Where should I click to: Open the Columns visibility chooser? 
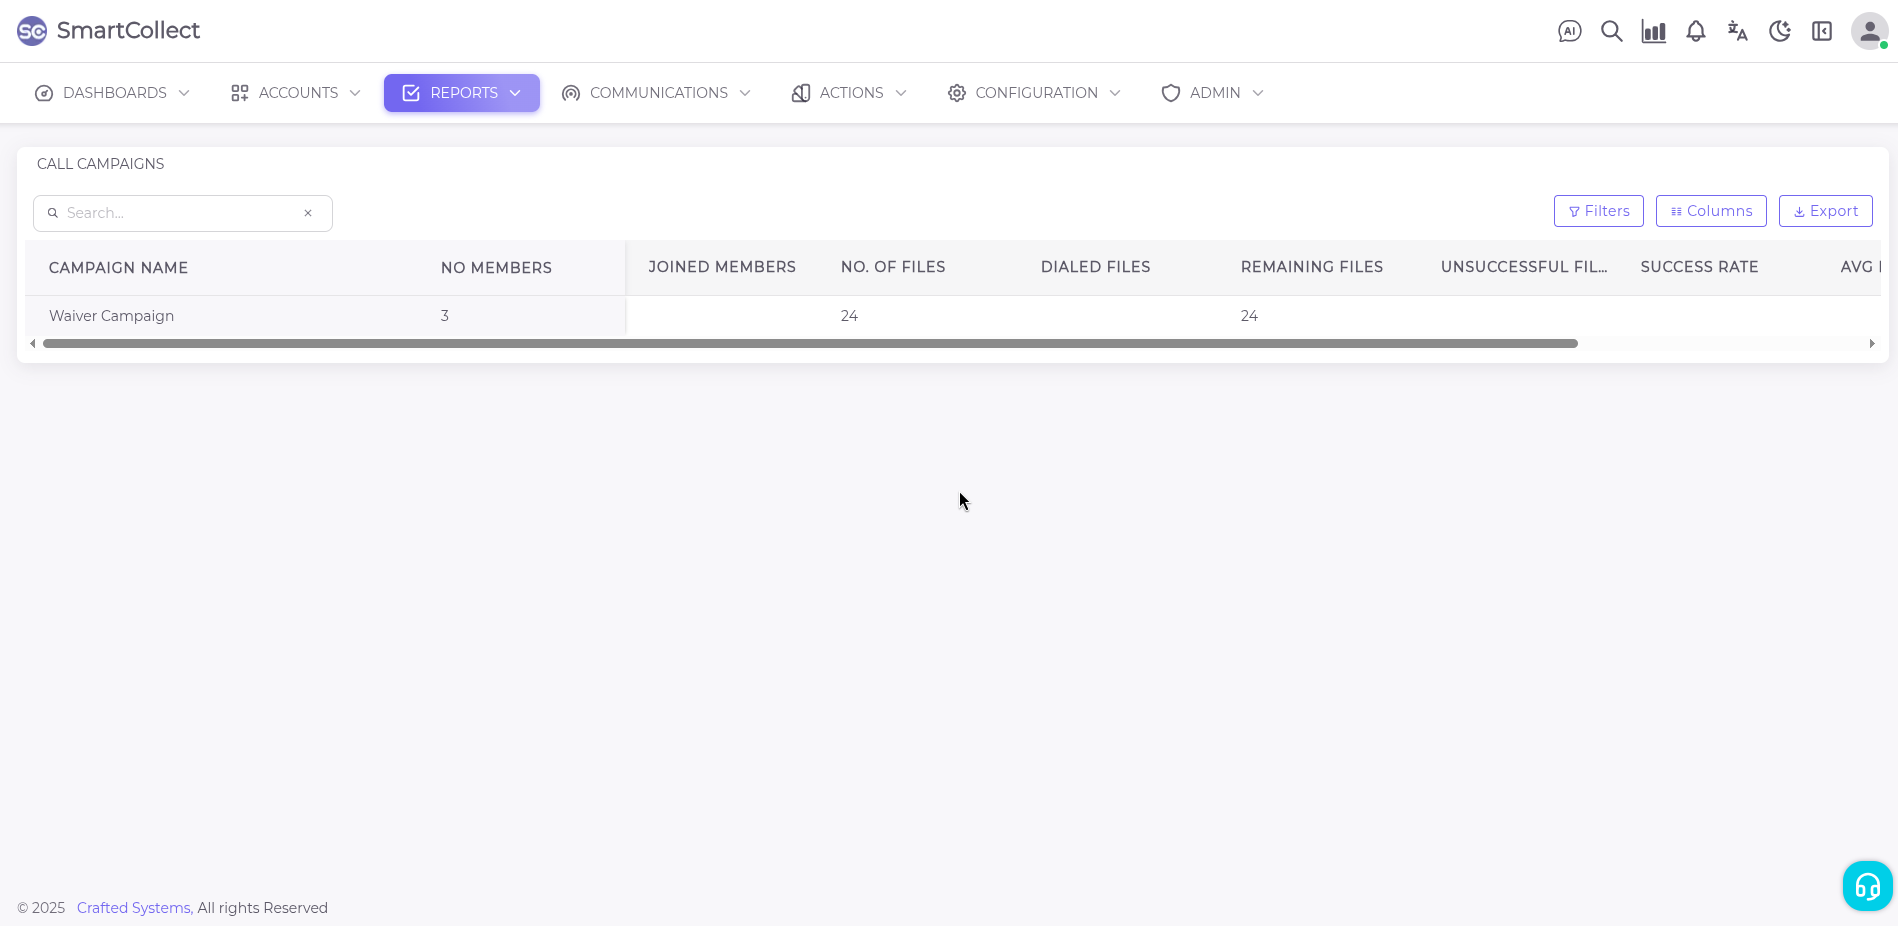[1710, 211]
